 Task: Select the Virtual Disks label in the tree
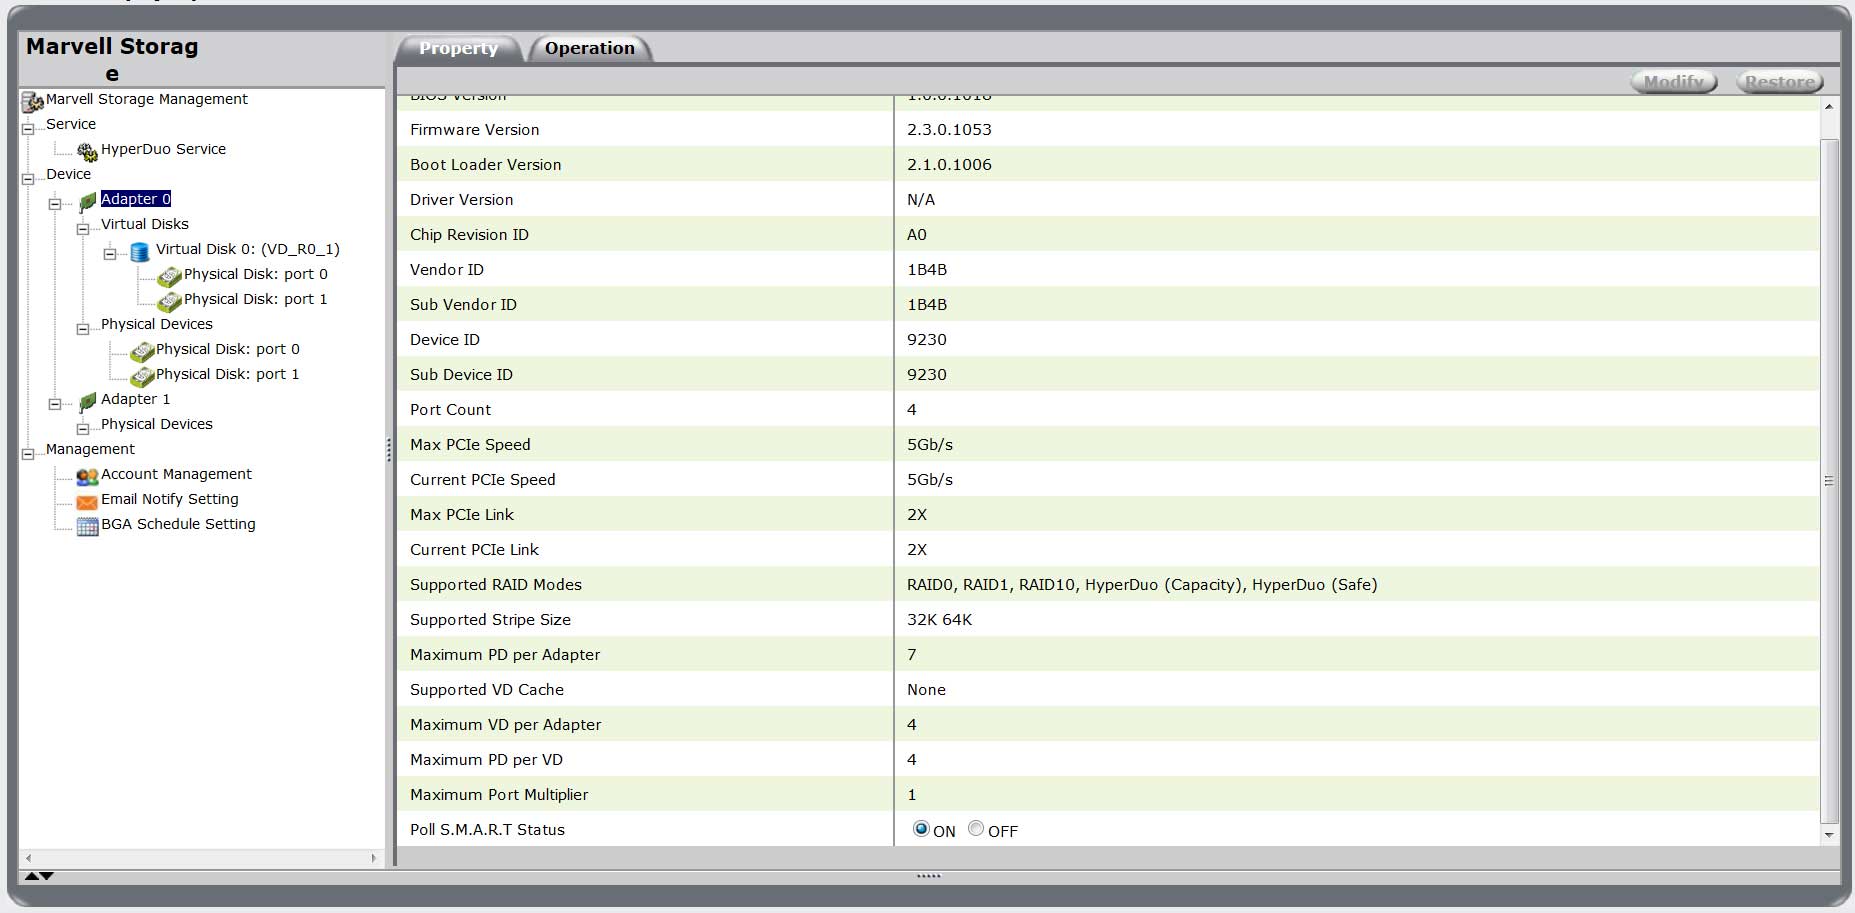point(145,224)
